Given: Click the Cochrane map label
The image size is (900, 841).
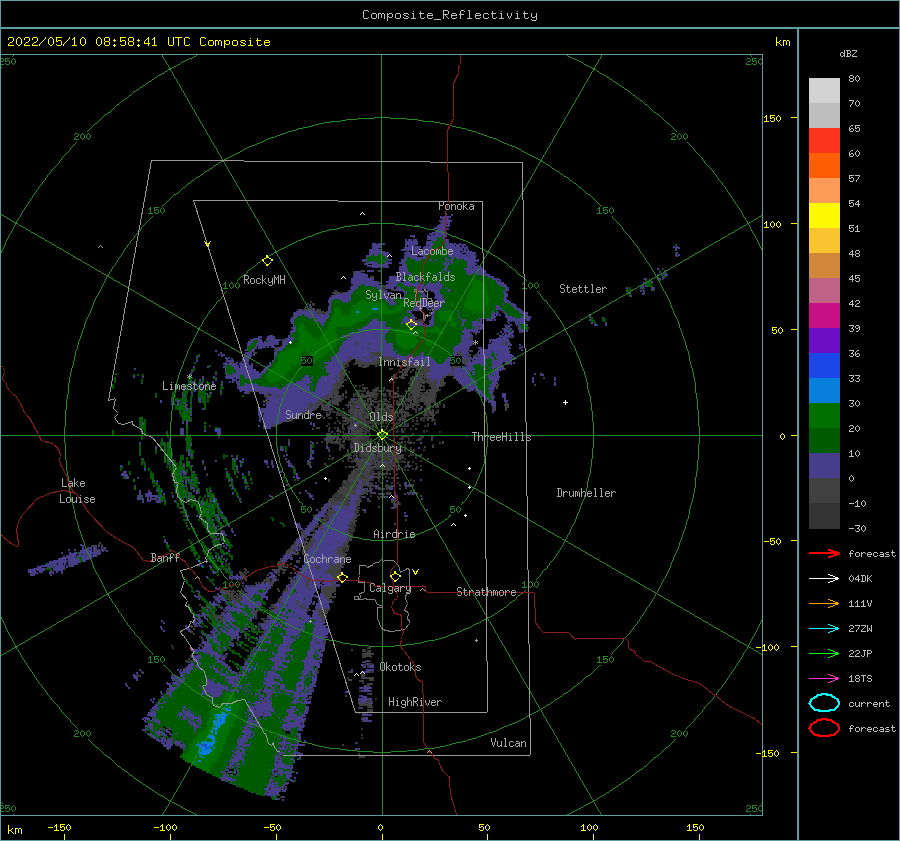Looking at the screenshot, I should point(327,559).
